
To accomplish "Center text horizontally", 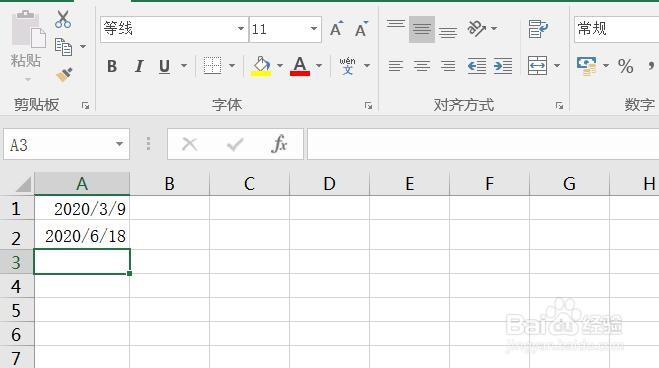I will point(422,66).
